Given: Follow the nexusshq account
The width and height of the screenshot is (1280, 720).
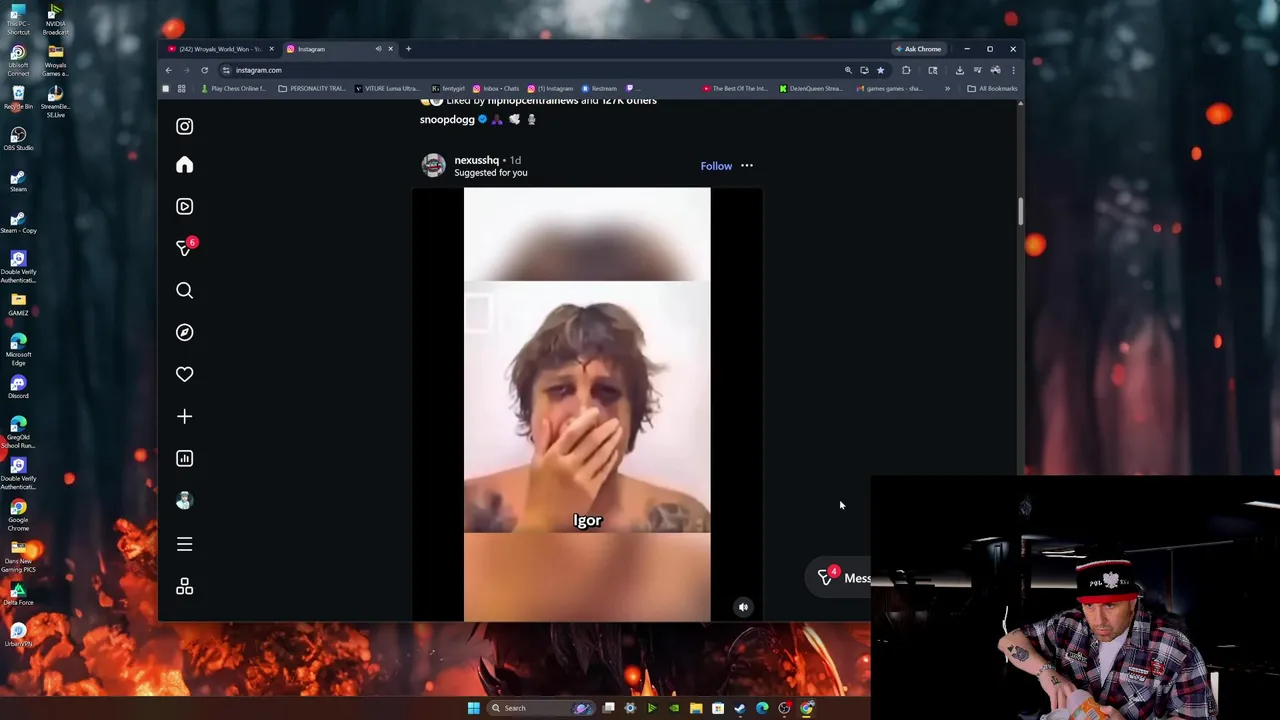Looking at the screenshot, I should (716, 166).
